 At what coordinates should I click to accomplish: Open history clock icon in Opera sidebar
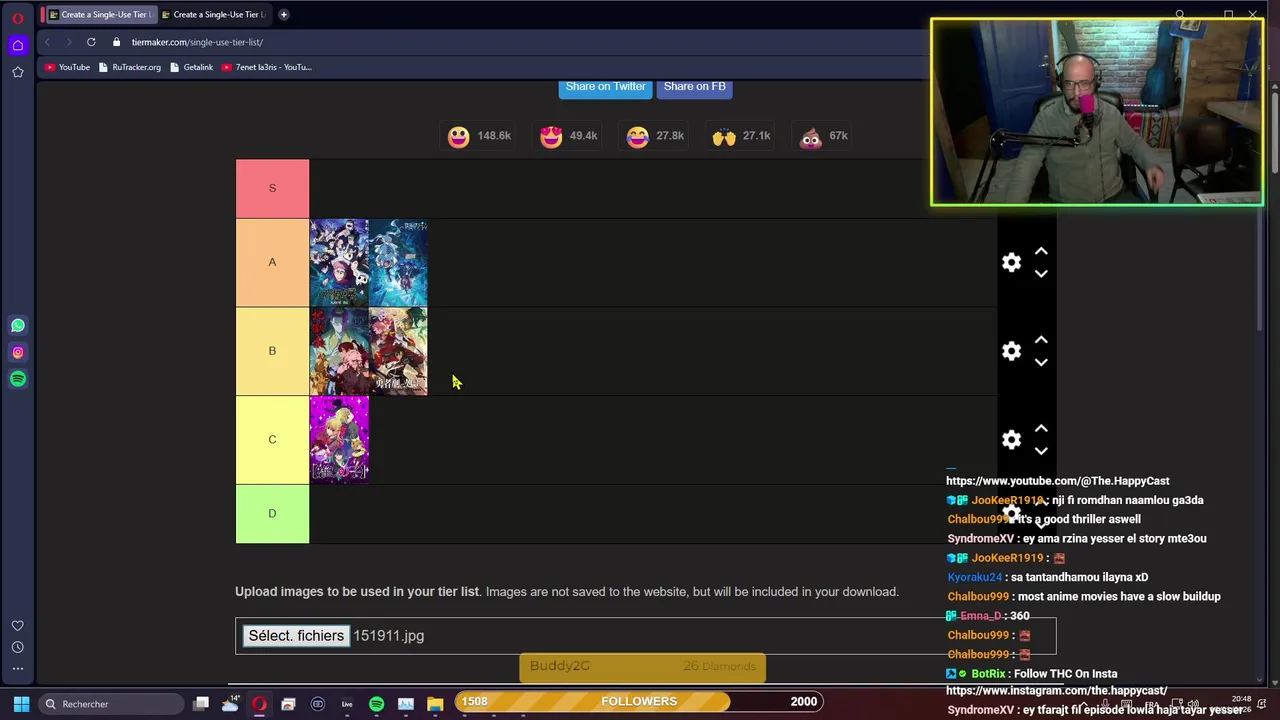[18, 648]
